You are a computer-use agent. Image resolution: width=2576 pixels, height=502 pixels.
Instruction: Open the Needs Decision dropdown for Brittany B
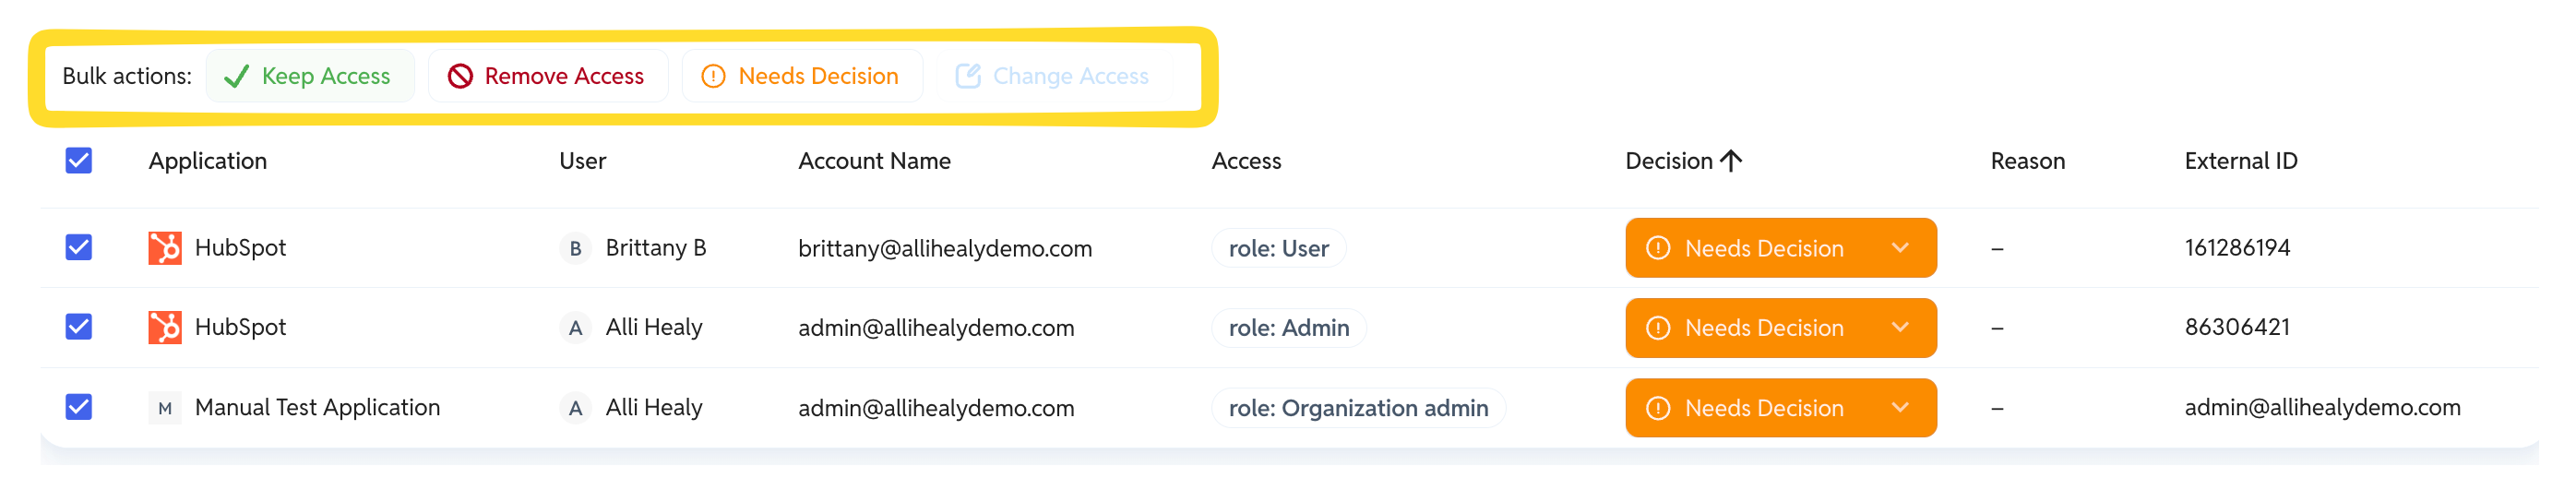tap(1781, 248)
